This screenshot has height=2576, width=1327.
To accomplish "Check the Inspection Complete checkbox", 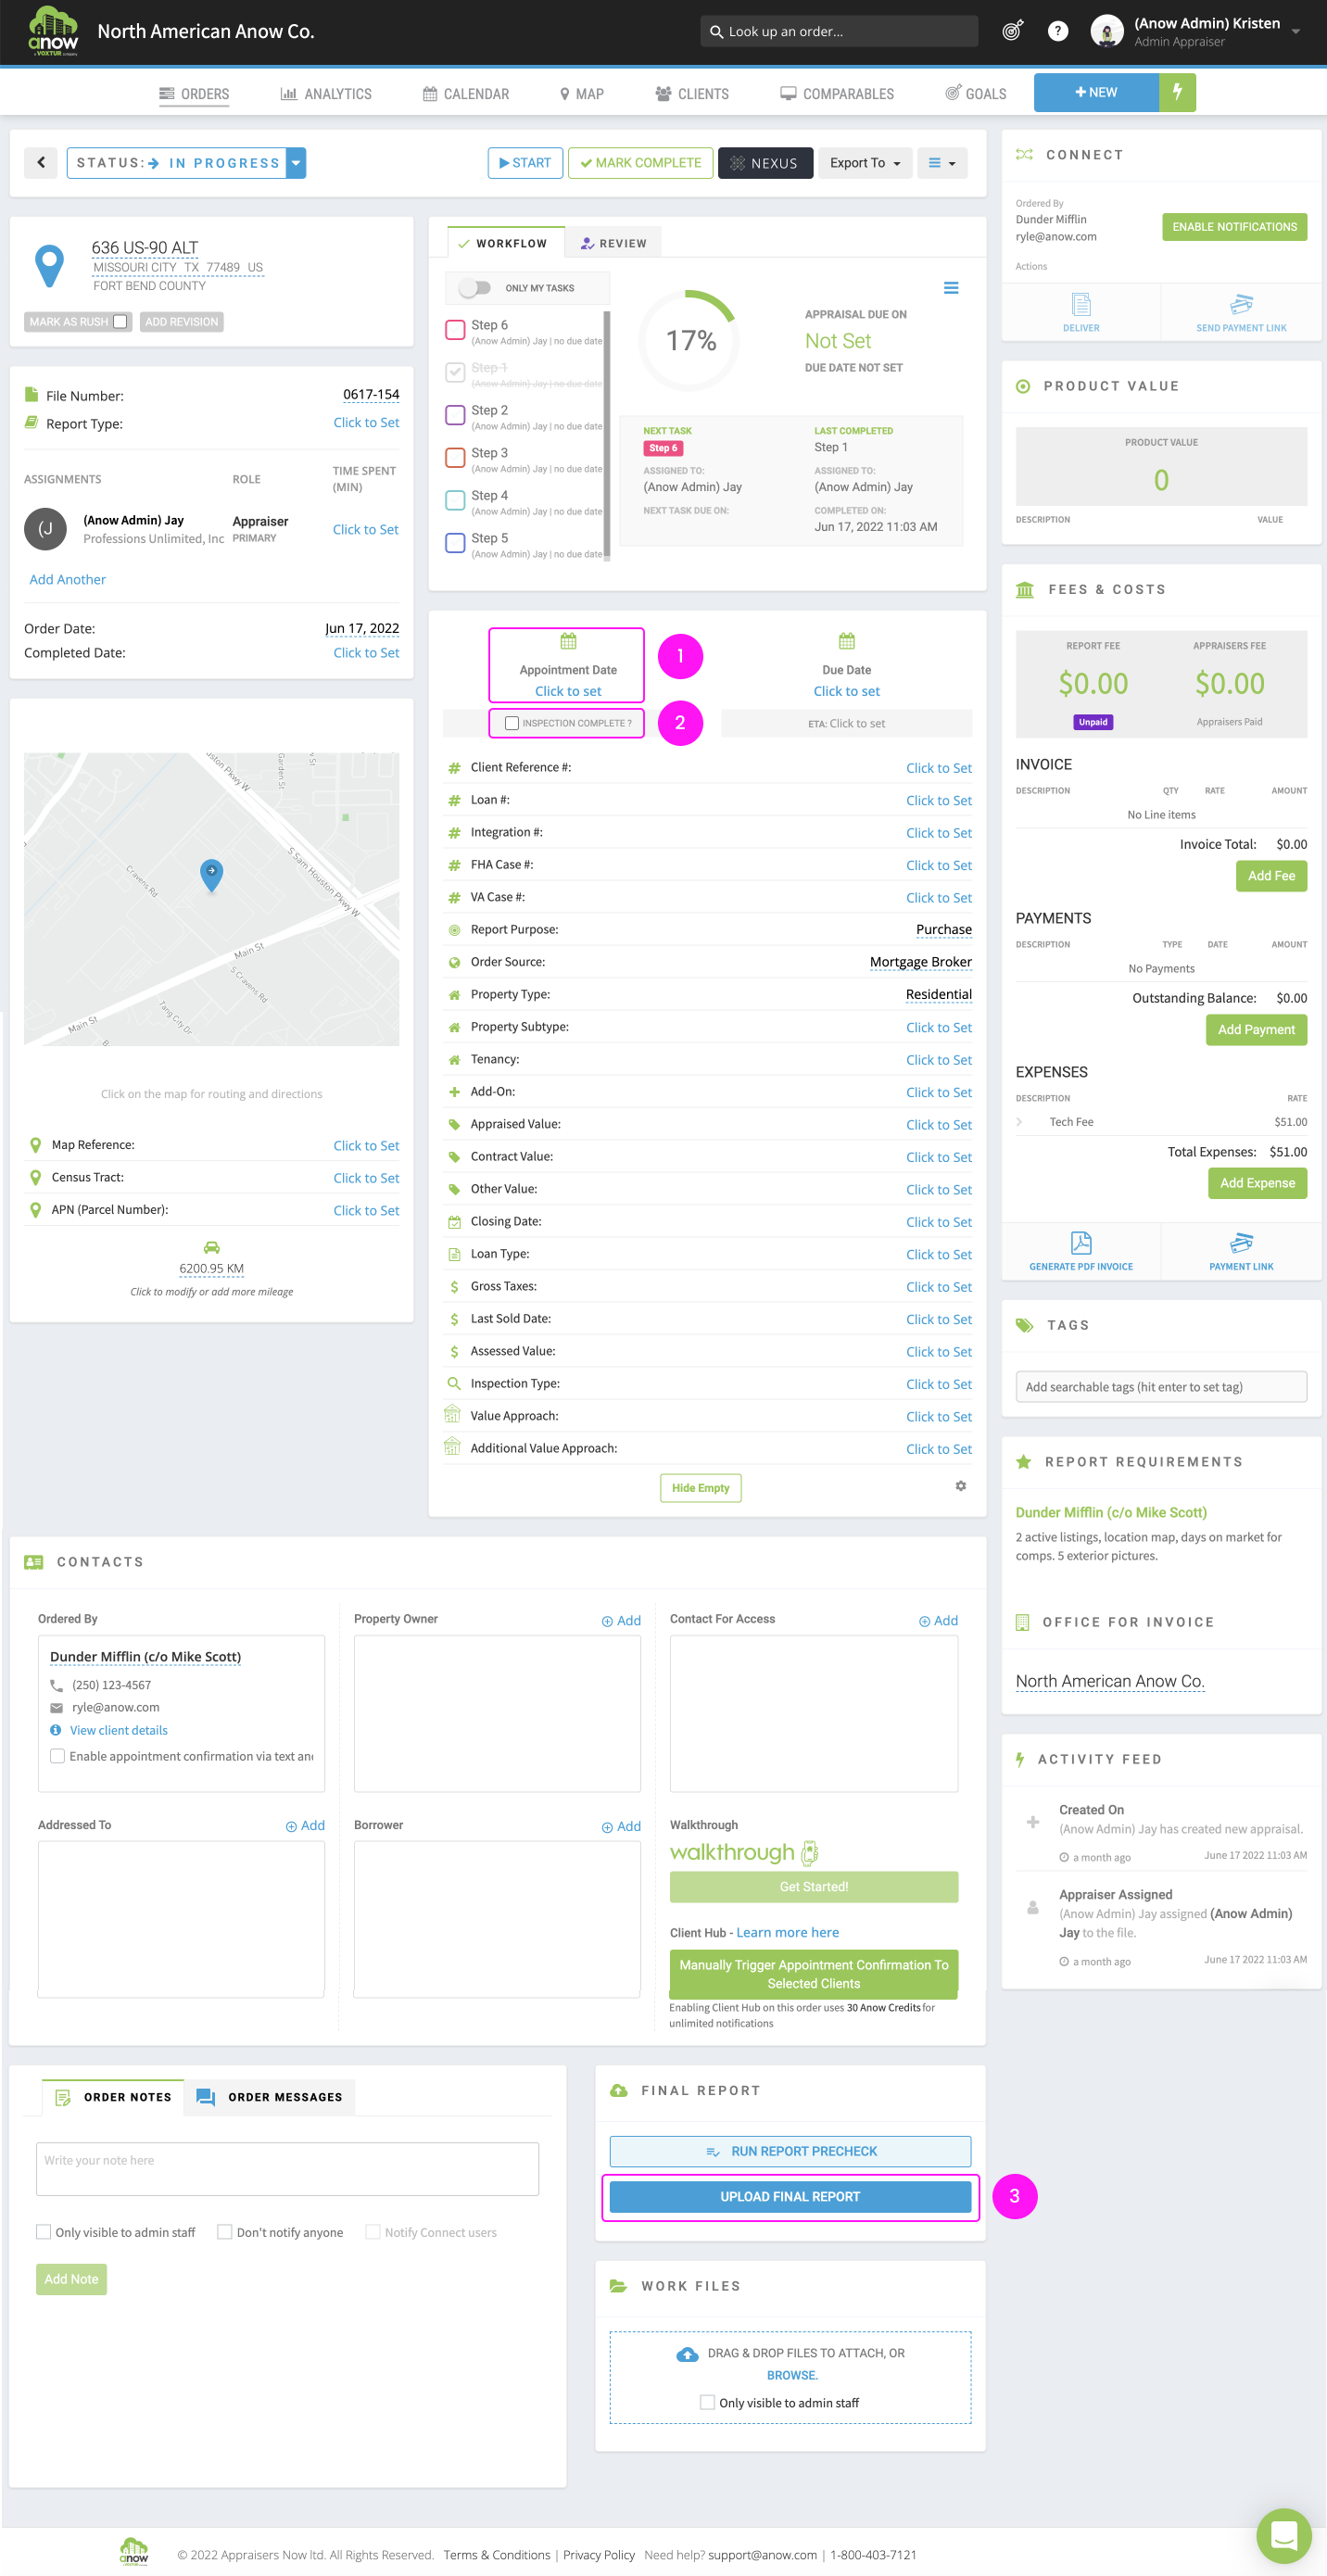I will click(512, 723).
